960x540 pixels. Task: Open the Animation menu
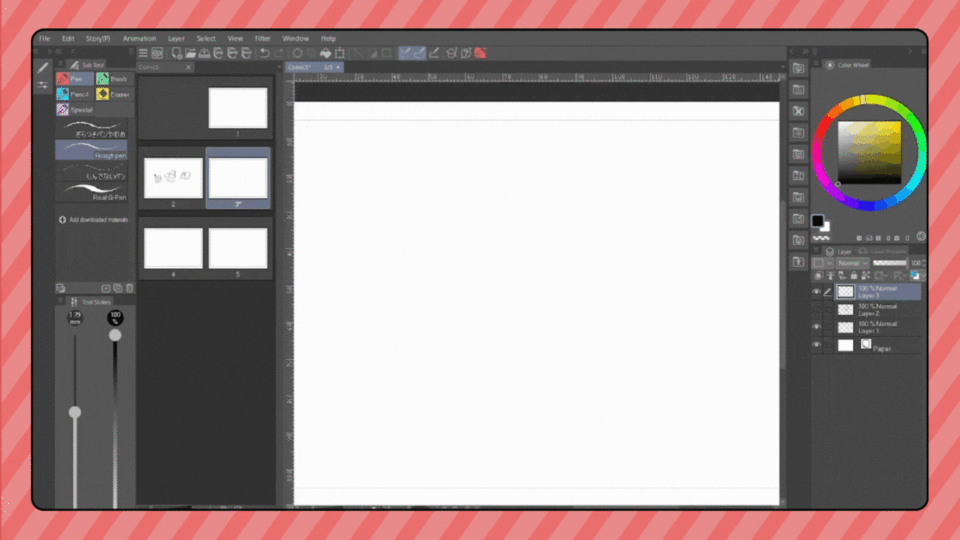(x=140, y=39)
